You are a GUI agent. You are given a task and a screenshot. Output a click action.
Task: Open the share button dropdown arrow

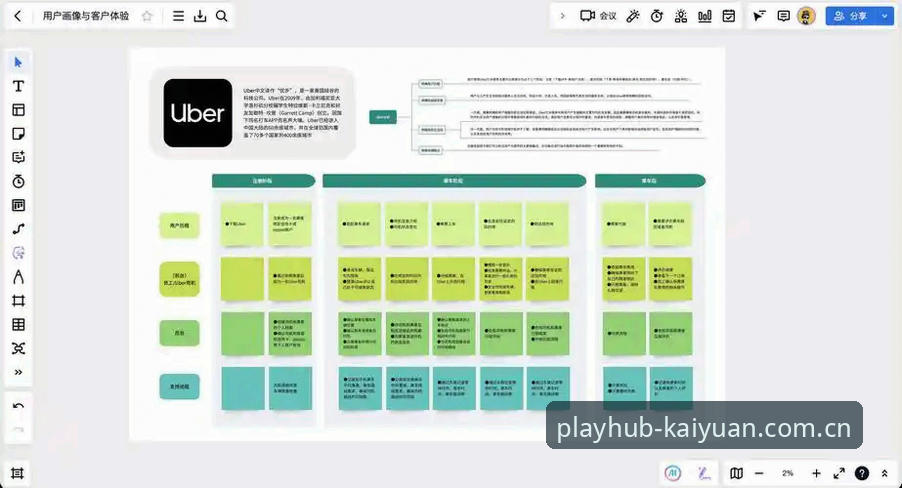click(884, 16)
